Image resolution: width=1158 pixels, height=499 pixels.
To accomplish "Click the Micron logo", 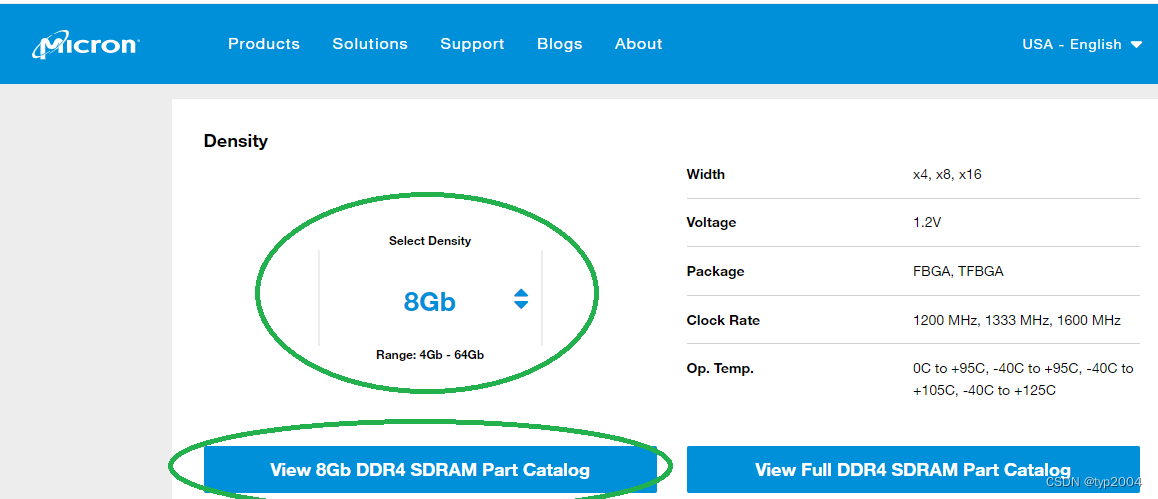I will point(85,44).
